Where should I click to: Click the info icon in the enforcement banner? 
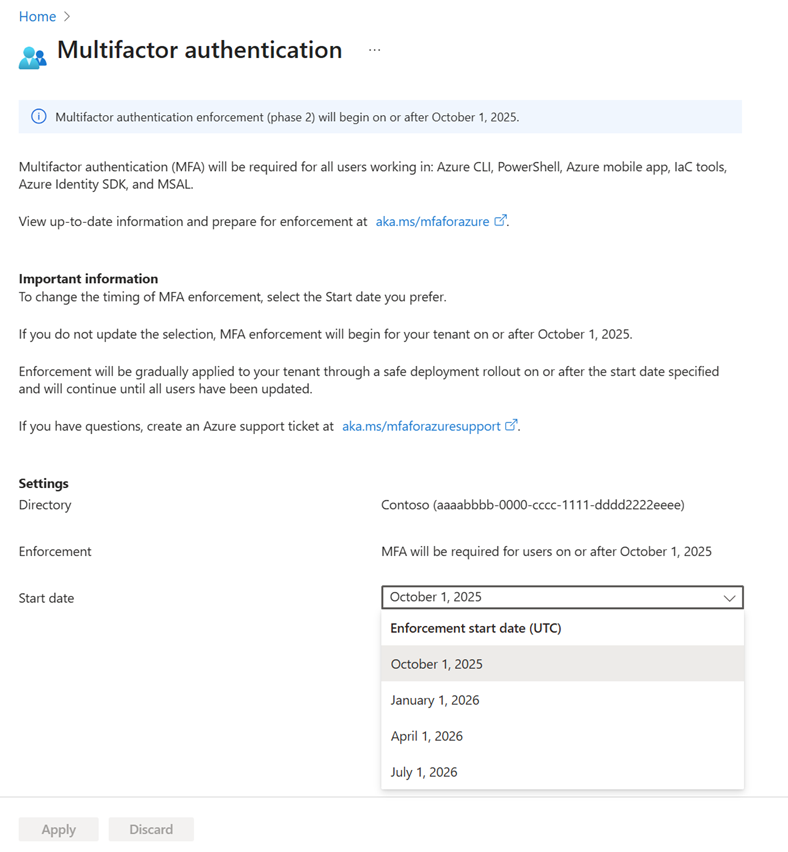point(38,117)
